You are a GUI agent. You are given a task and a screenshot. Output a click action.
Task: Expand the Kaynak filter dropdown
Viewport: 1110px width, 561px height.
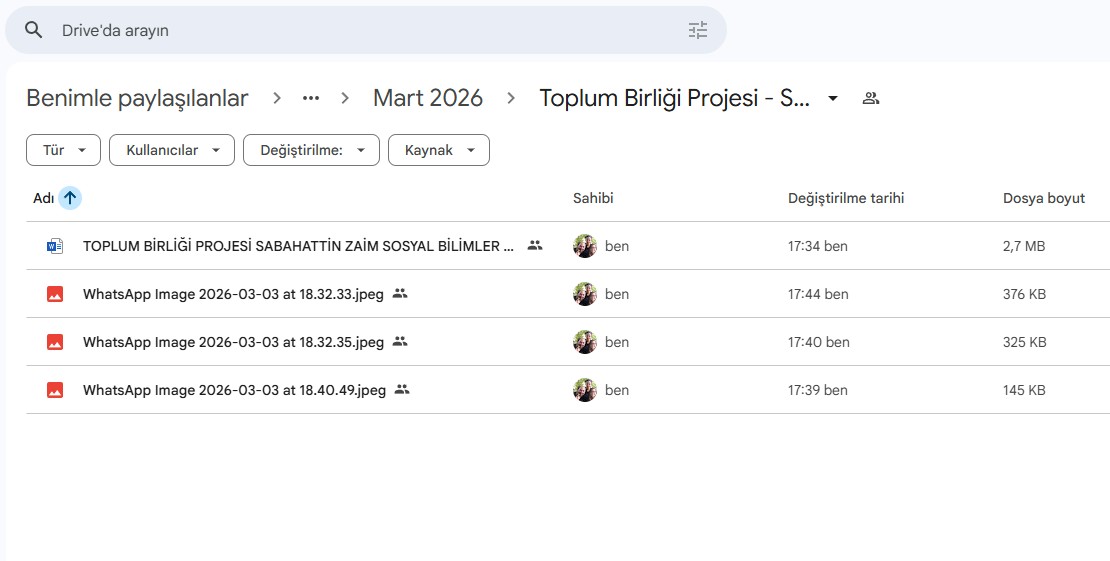[x=438, y=150]
